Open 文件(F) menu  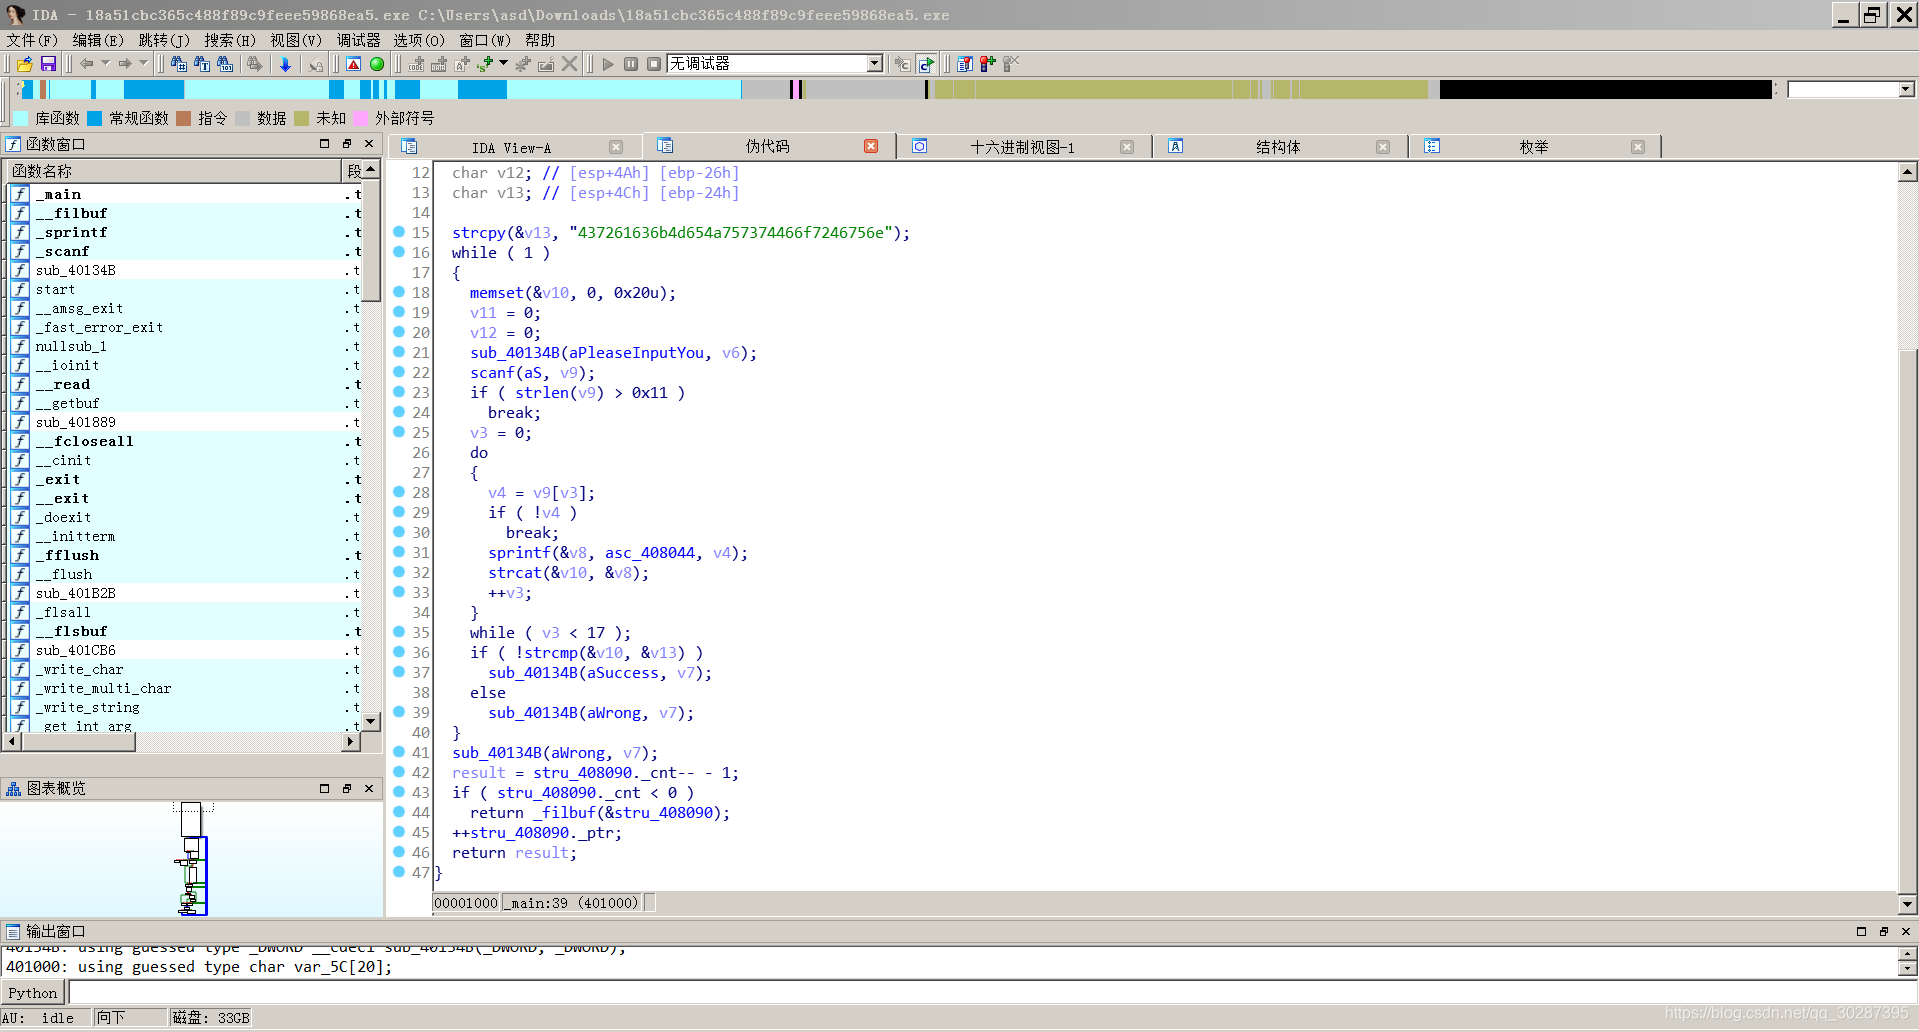(x=32, y=40)
